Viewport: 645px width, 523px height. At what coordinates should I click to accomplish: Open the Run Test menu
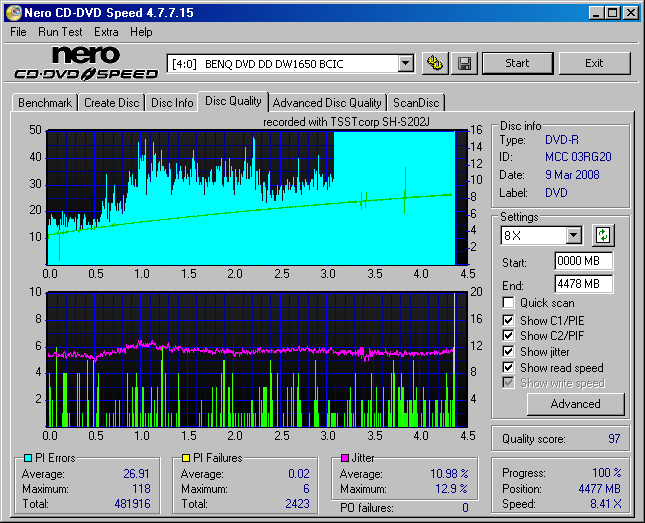pyautogui.click(x=60, y=32)
